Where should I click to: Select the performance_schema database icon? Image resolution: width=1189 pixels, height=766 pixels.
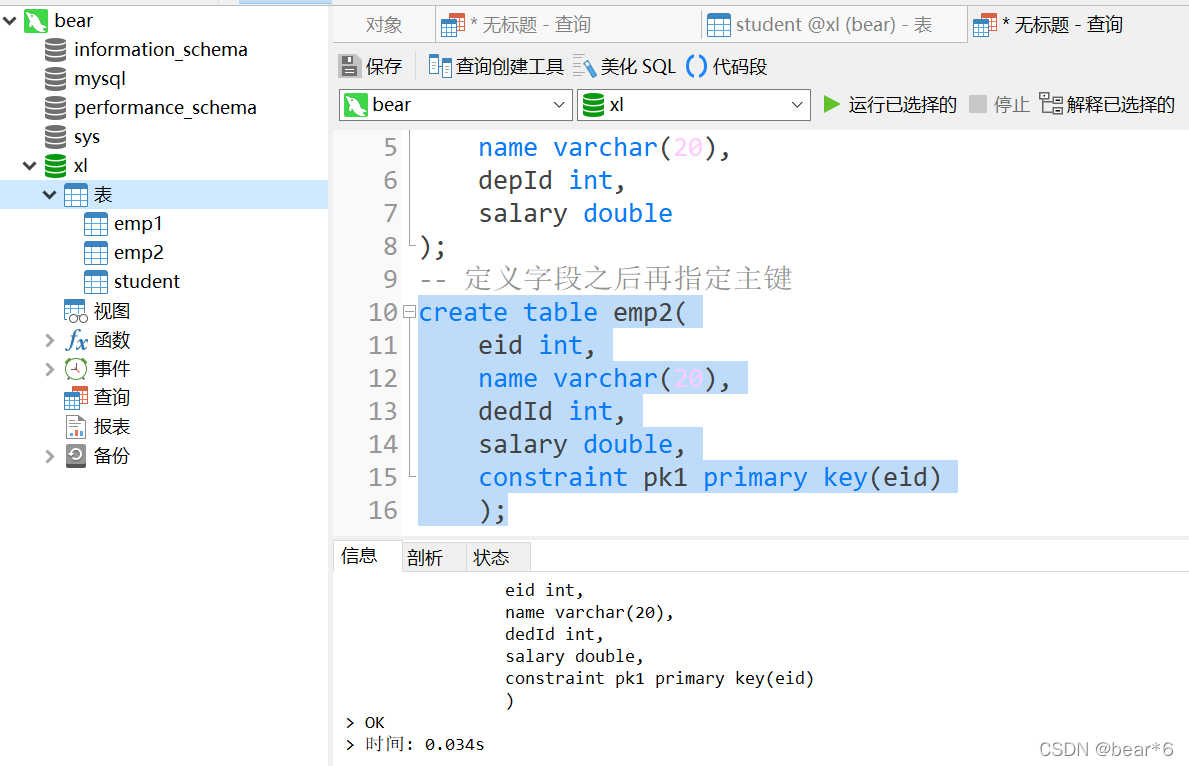click(55, 108)
